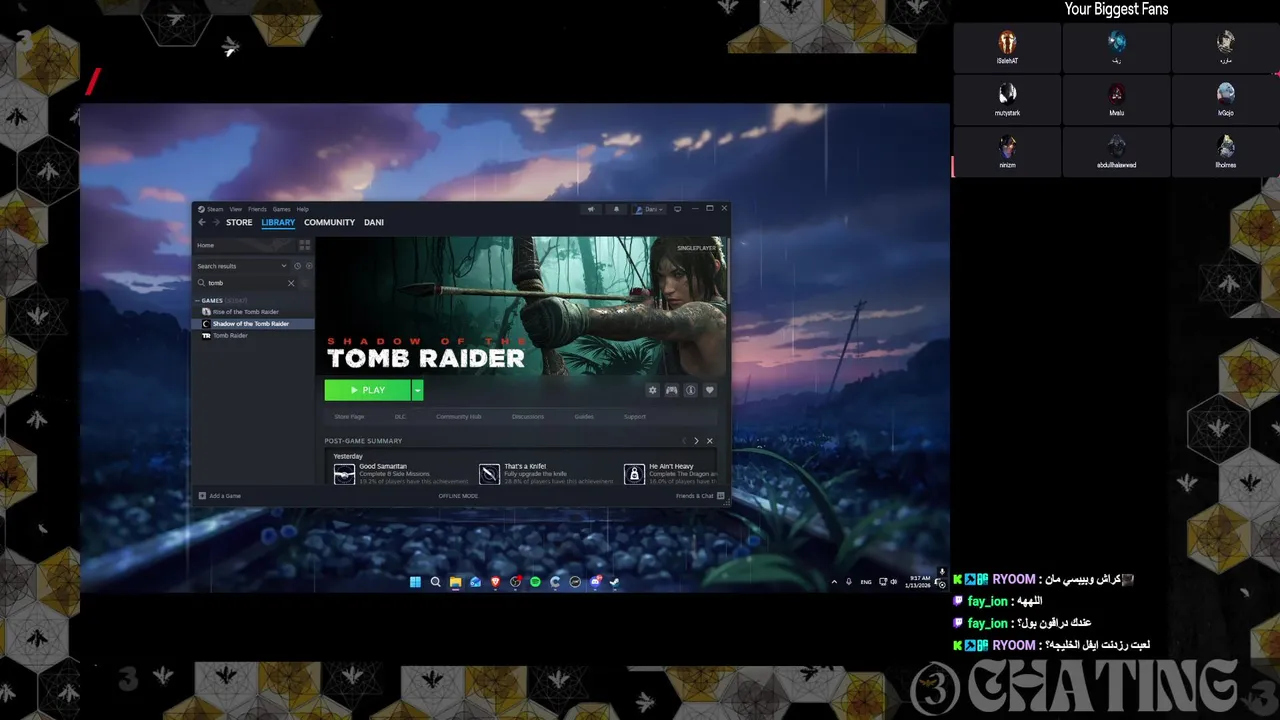Image resolution: width=1280 pixels, height=720 pixels.
Task: Click the announcements megaphone icon
Action: [x=592, y=209]
